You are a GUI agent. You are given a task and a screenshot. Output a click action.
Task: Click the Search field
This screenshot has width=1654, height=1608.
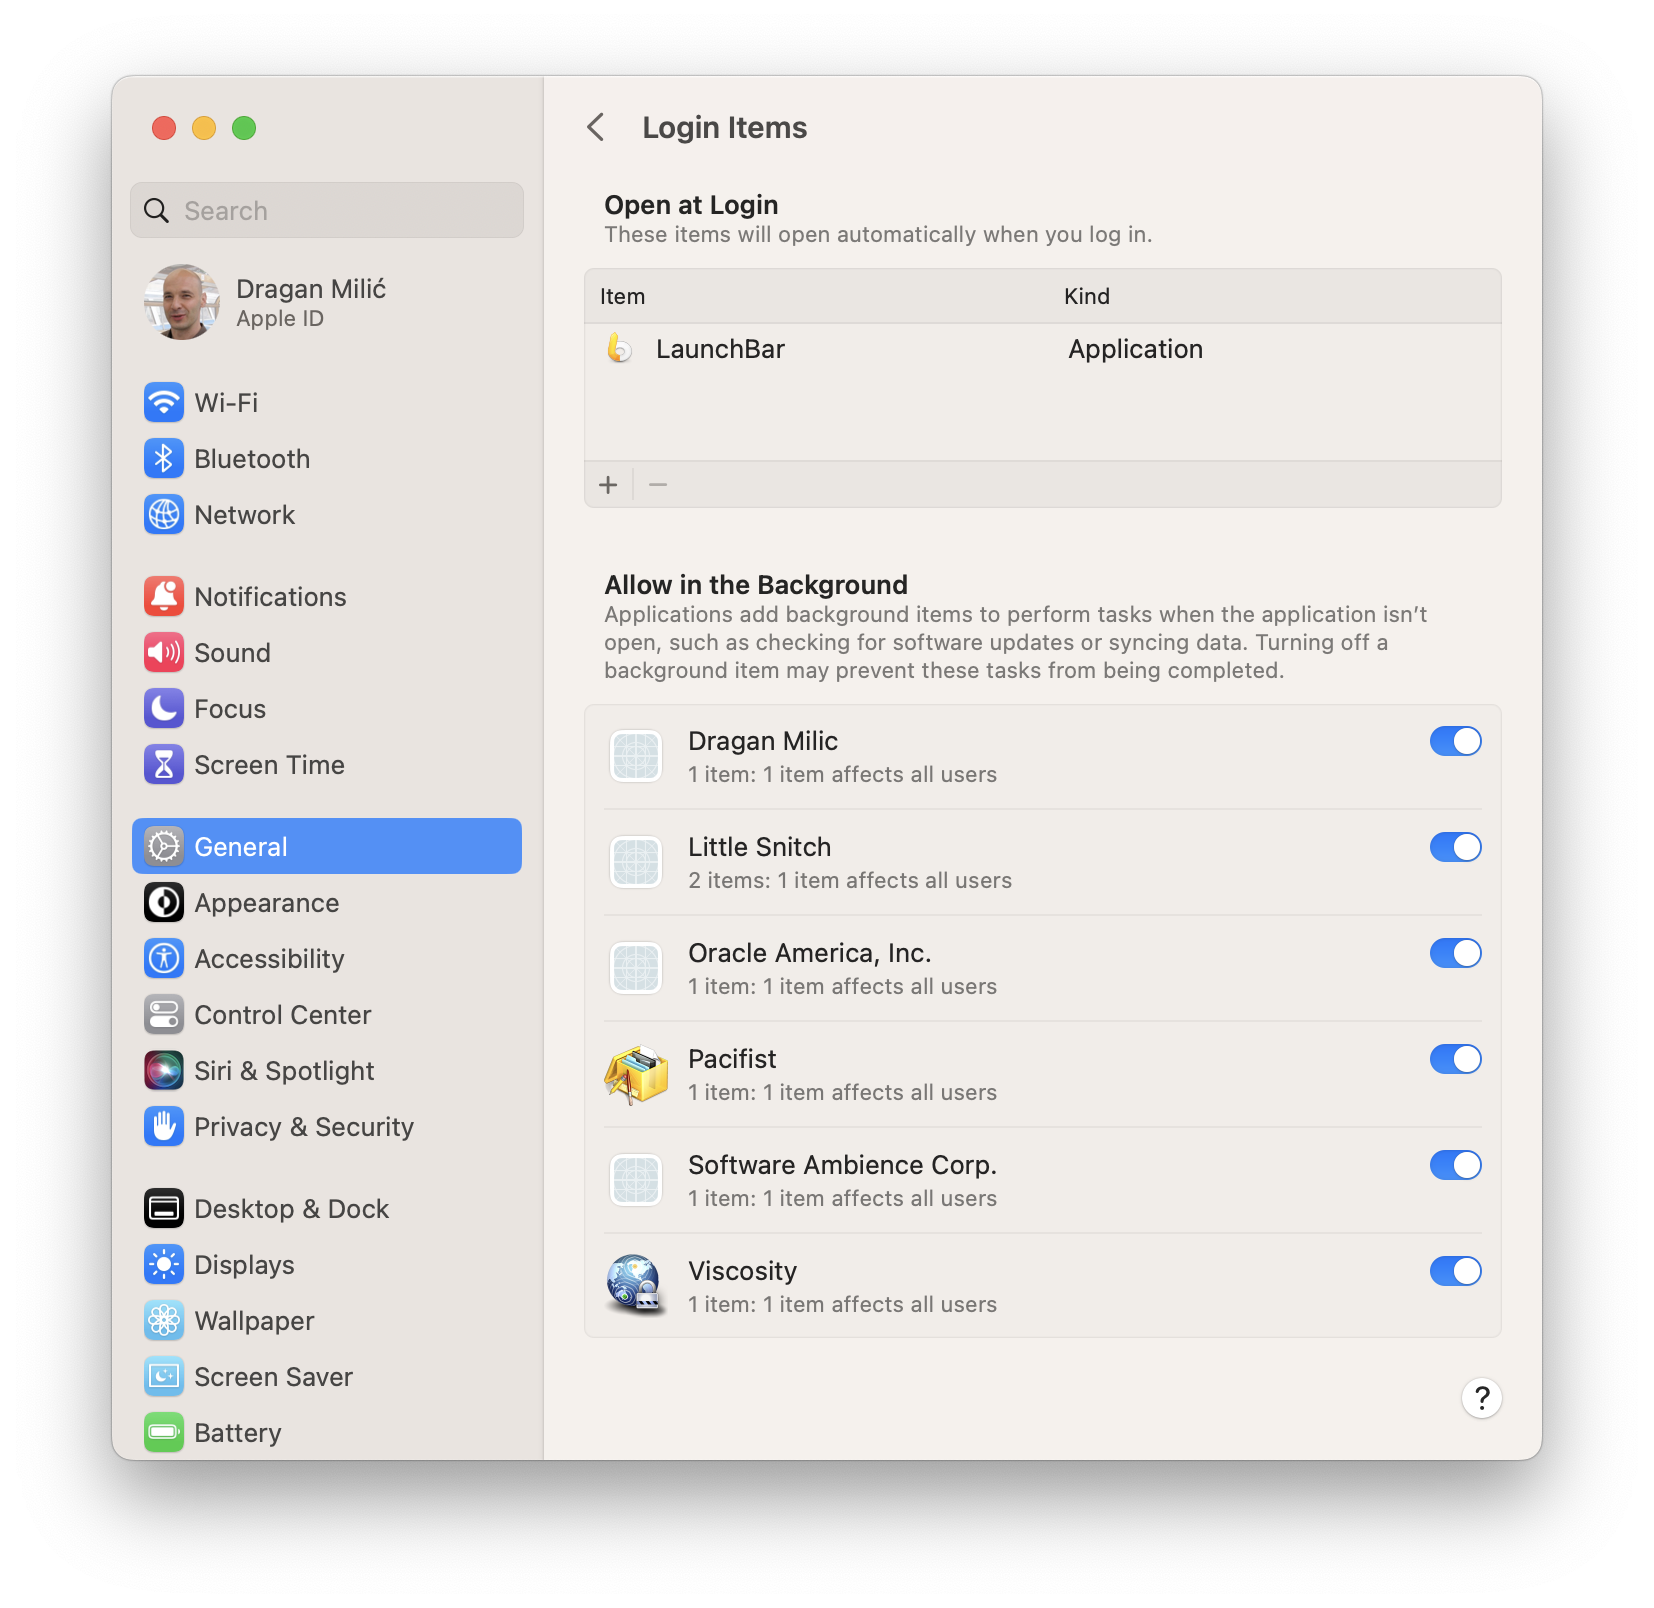click(x=327, y=211)
